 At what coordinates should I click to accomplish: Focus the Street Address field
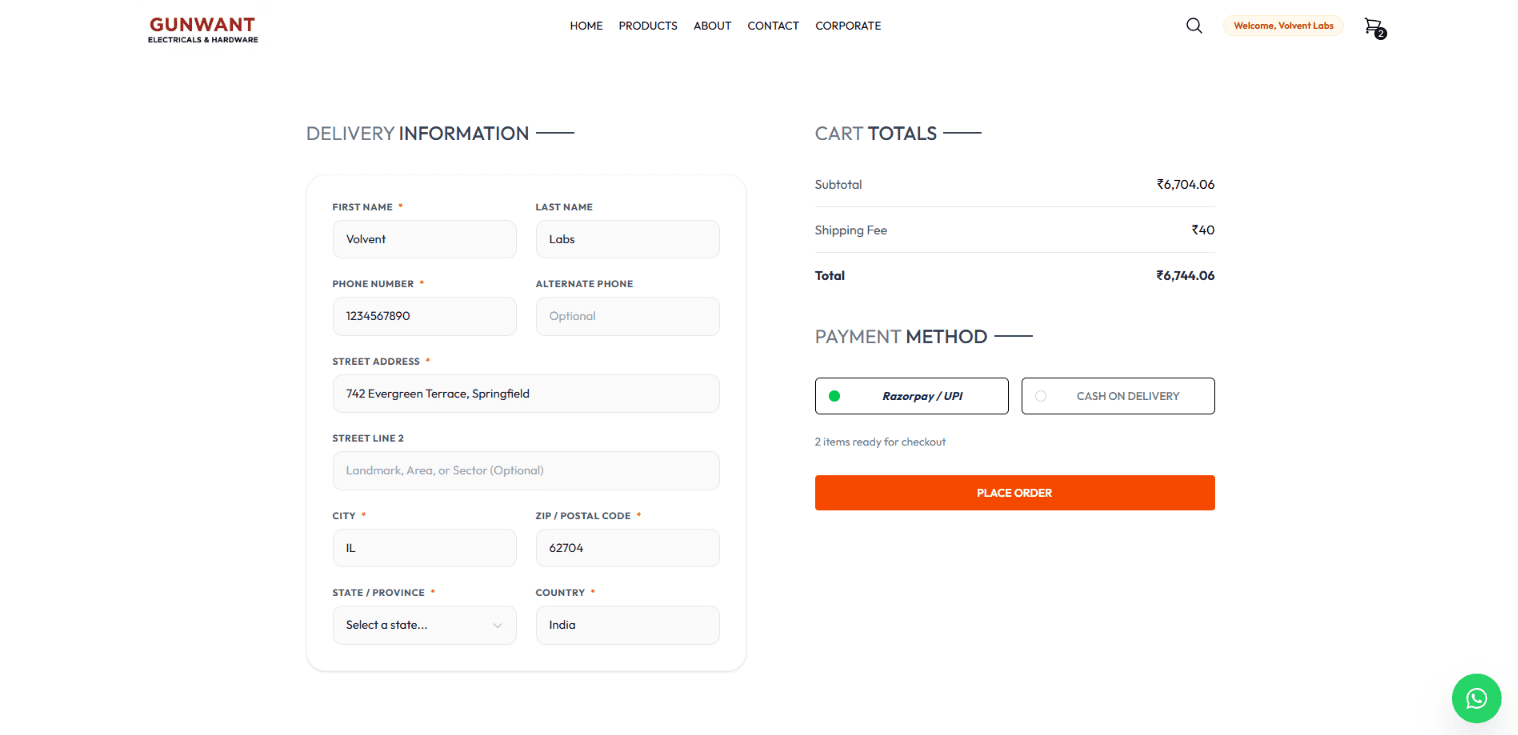tap(526, 394)
